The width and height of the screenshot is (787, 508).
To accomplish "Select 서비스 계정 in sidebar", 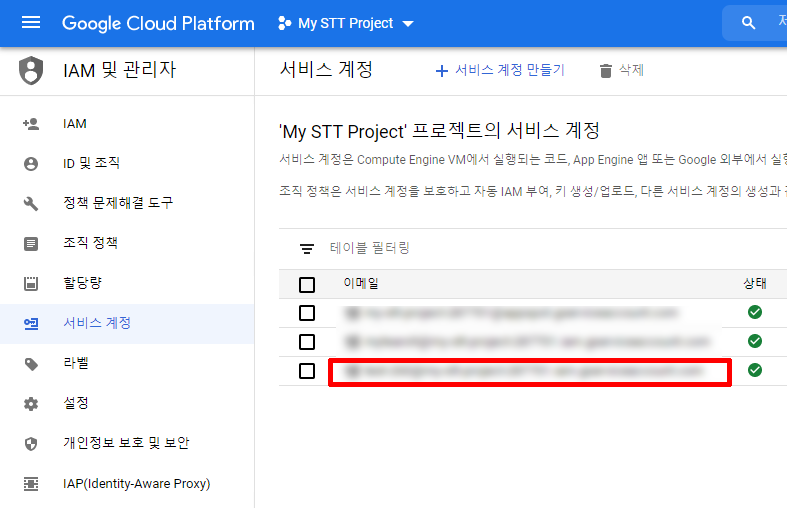I will pos(127,323).
